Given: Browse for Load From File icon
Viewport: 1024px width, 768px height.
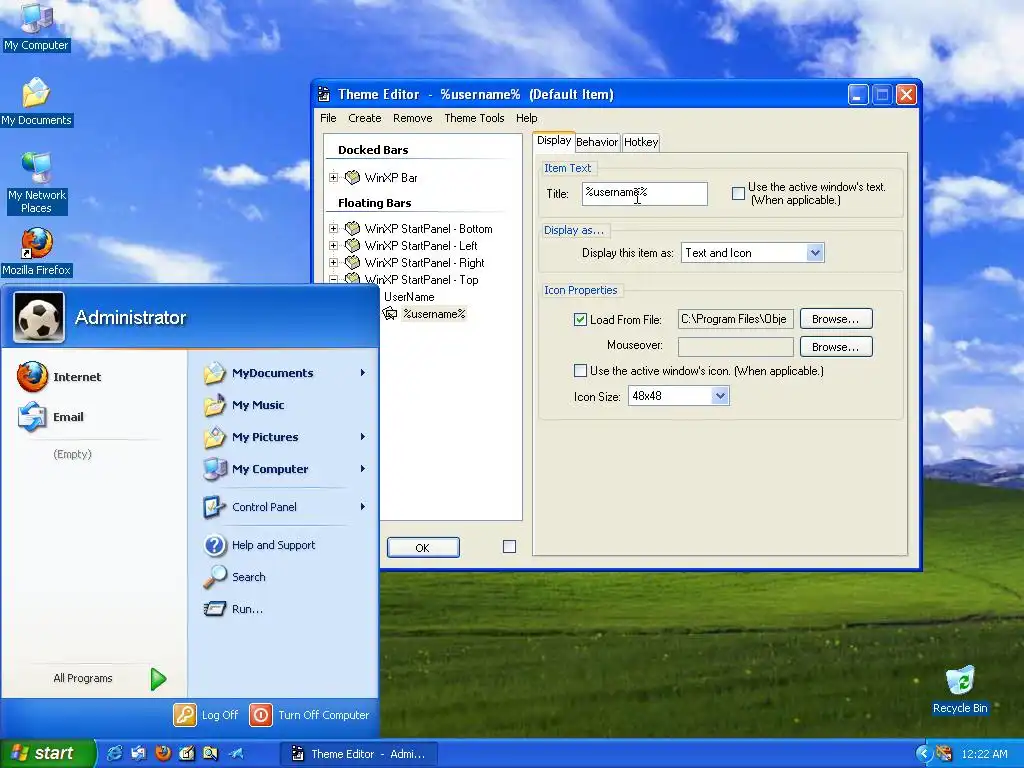Looking at the screenshot, I should [836, 319].
